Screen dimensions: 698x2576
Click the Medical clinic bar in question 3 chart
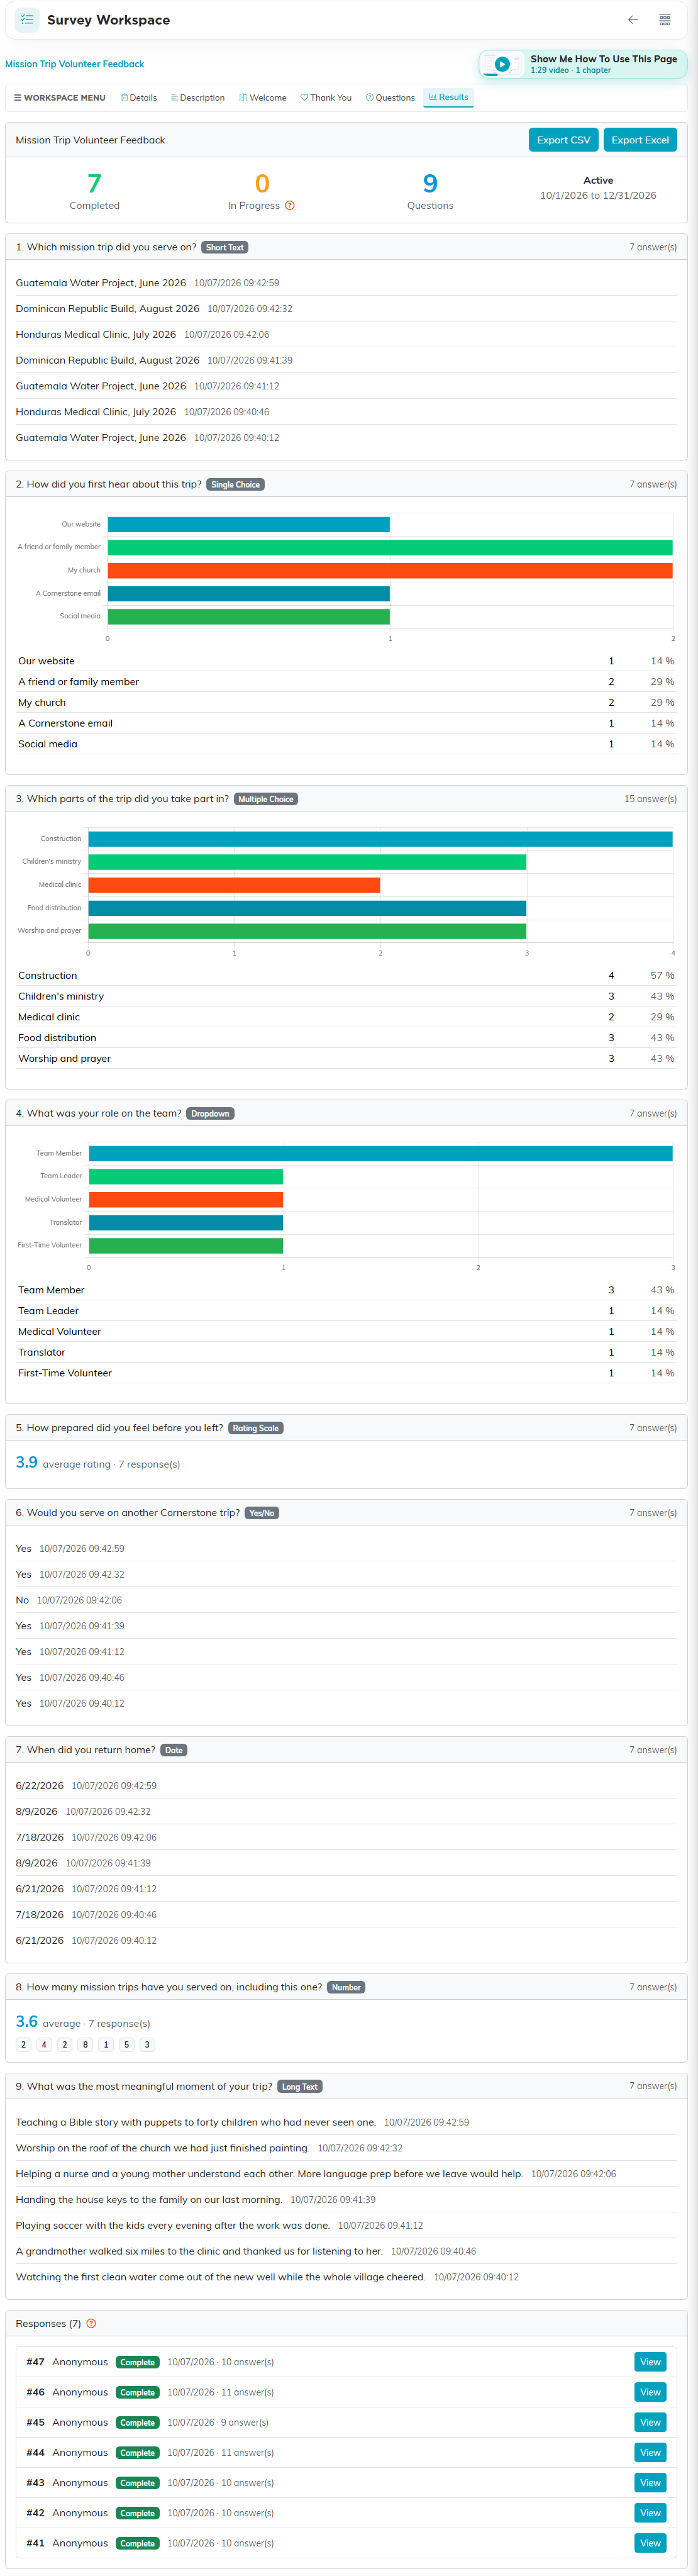(x=234, y=885)
